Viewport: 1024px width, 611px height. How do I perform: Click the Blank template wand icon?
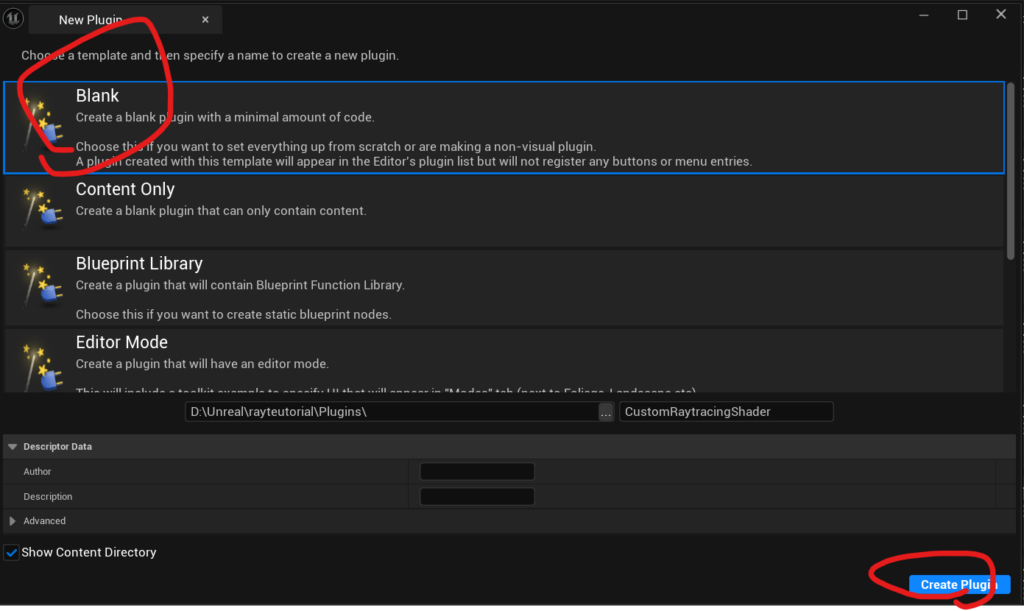42,127
